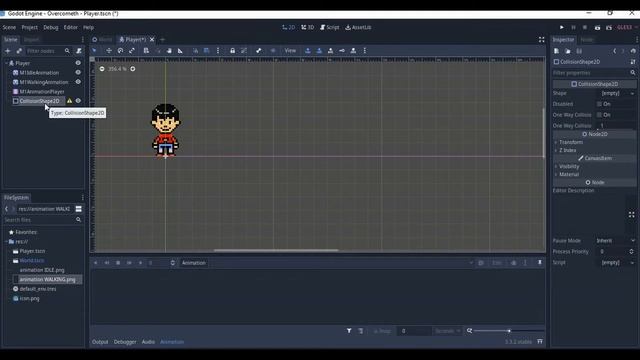
Task: Adjust the animation timeline zoom slider
Action: (x=509, y=331)
